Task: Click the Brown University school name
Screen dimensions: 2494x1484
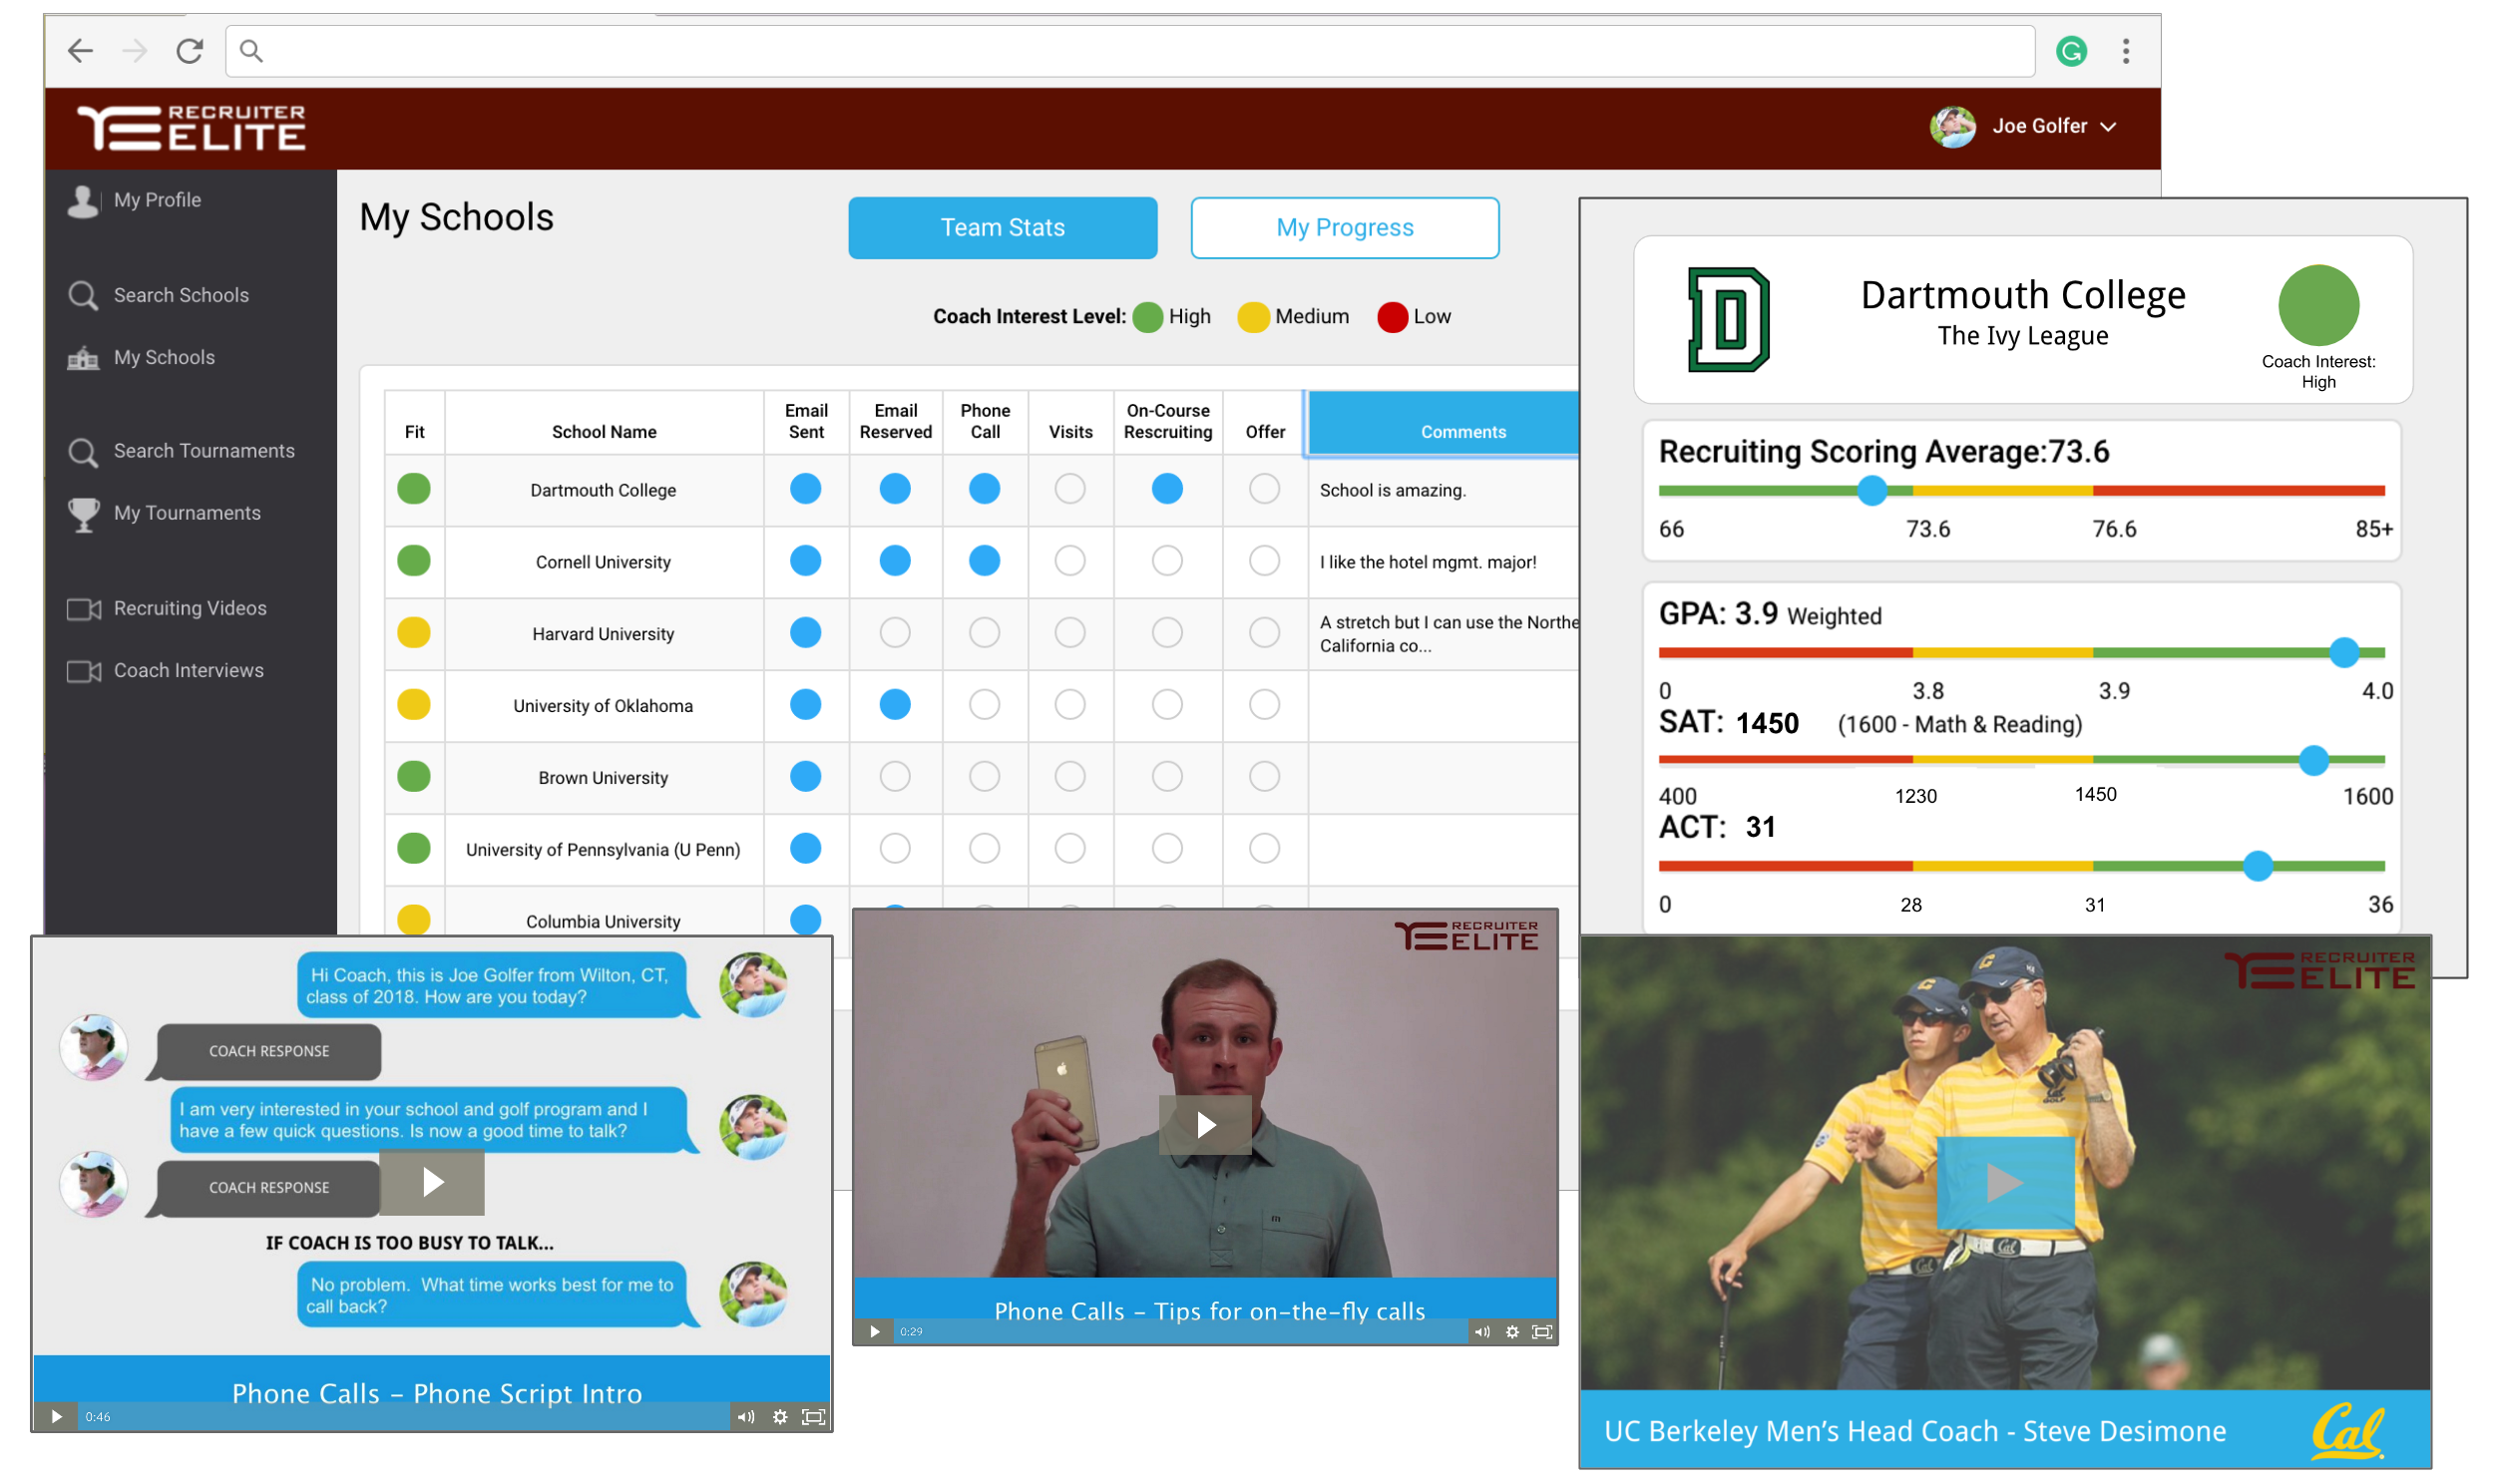Action: (x=603, y=778)
